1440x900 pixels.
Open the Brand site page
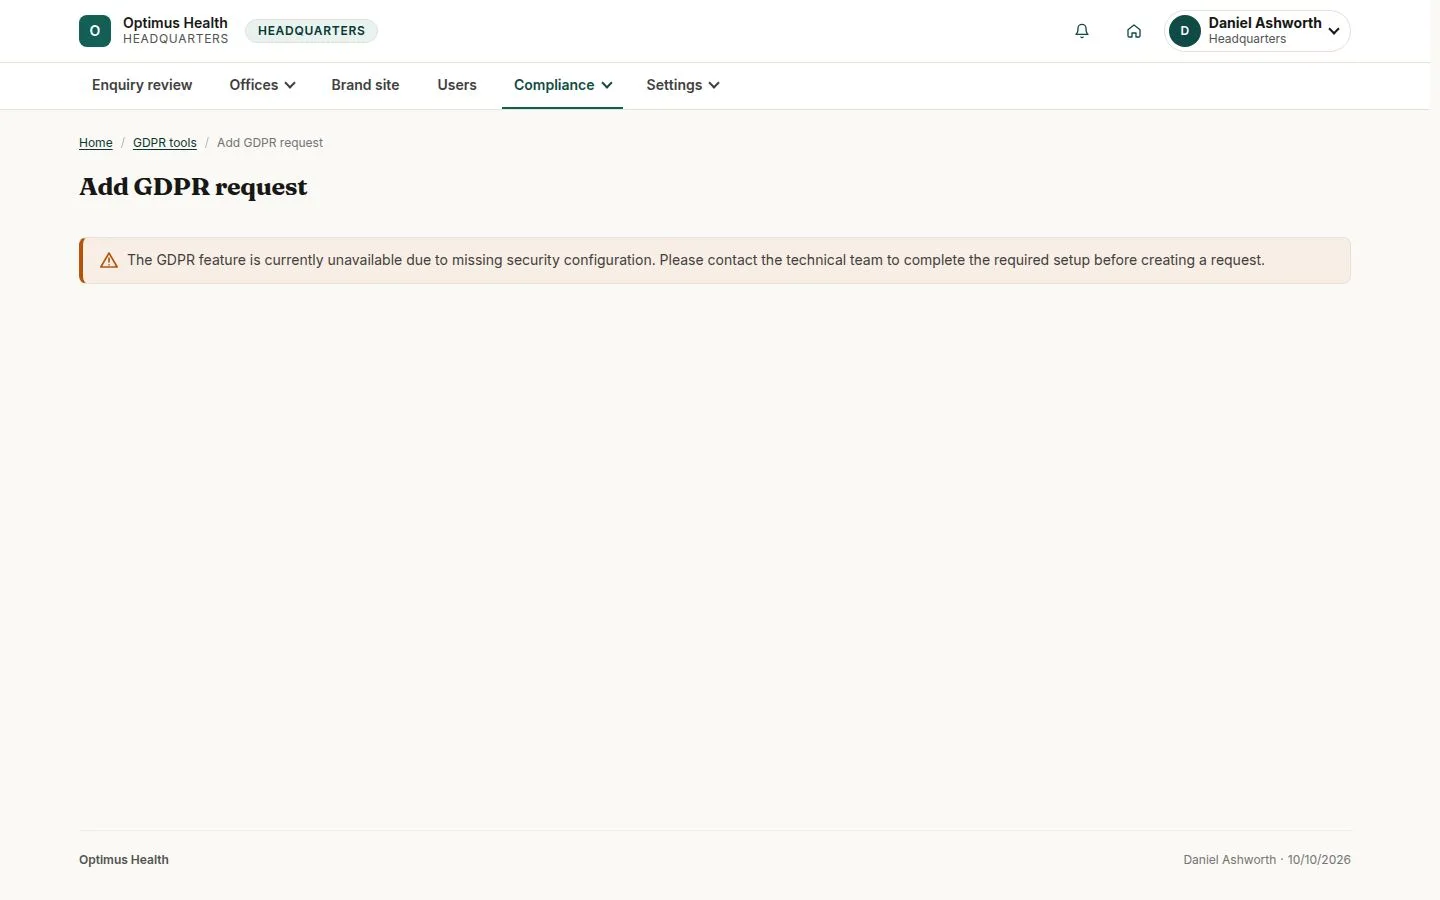click(365, 85)
